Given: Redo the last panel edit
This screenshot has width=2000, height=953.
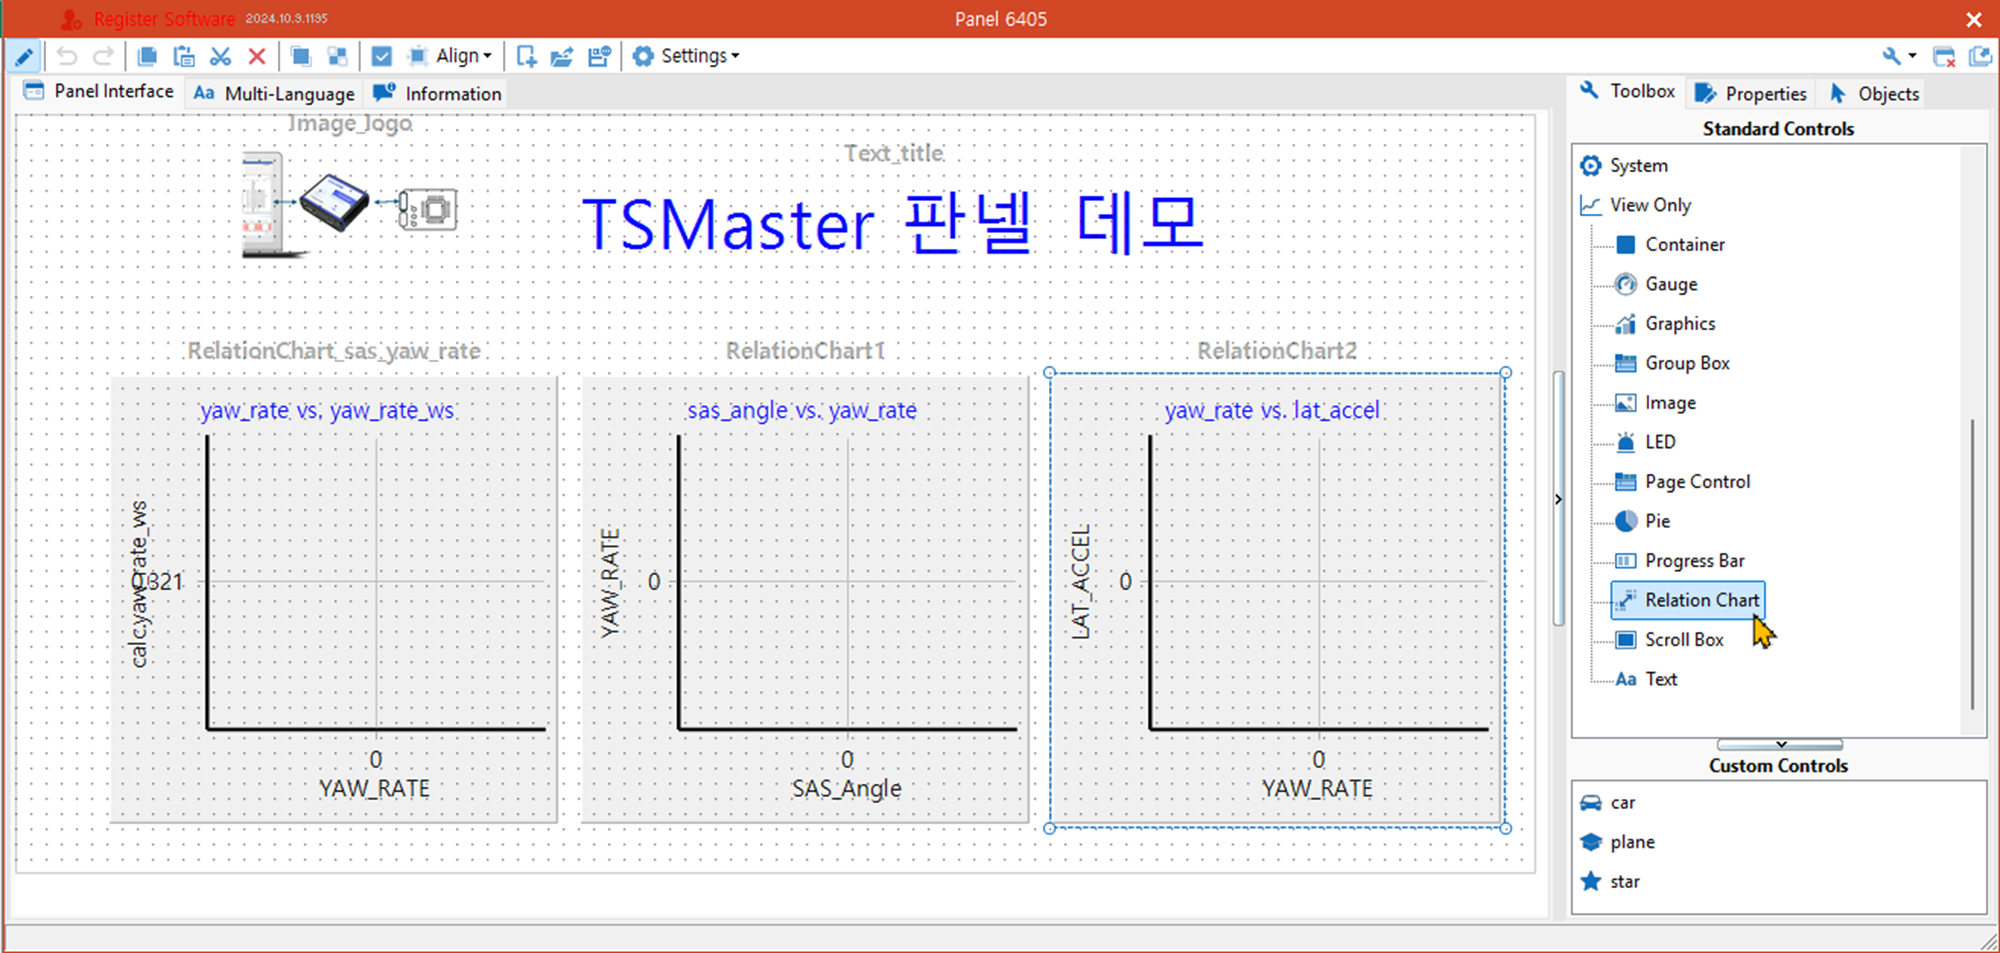Looking at the screenshot, I should point(103,56).
